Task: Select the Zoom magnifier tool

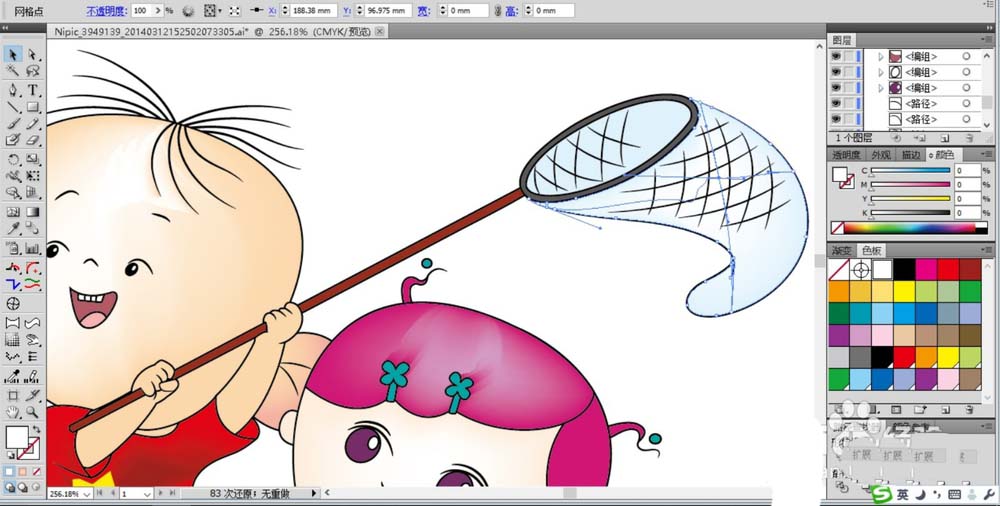Action: [33, 413]
